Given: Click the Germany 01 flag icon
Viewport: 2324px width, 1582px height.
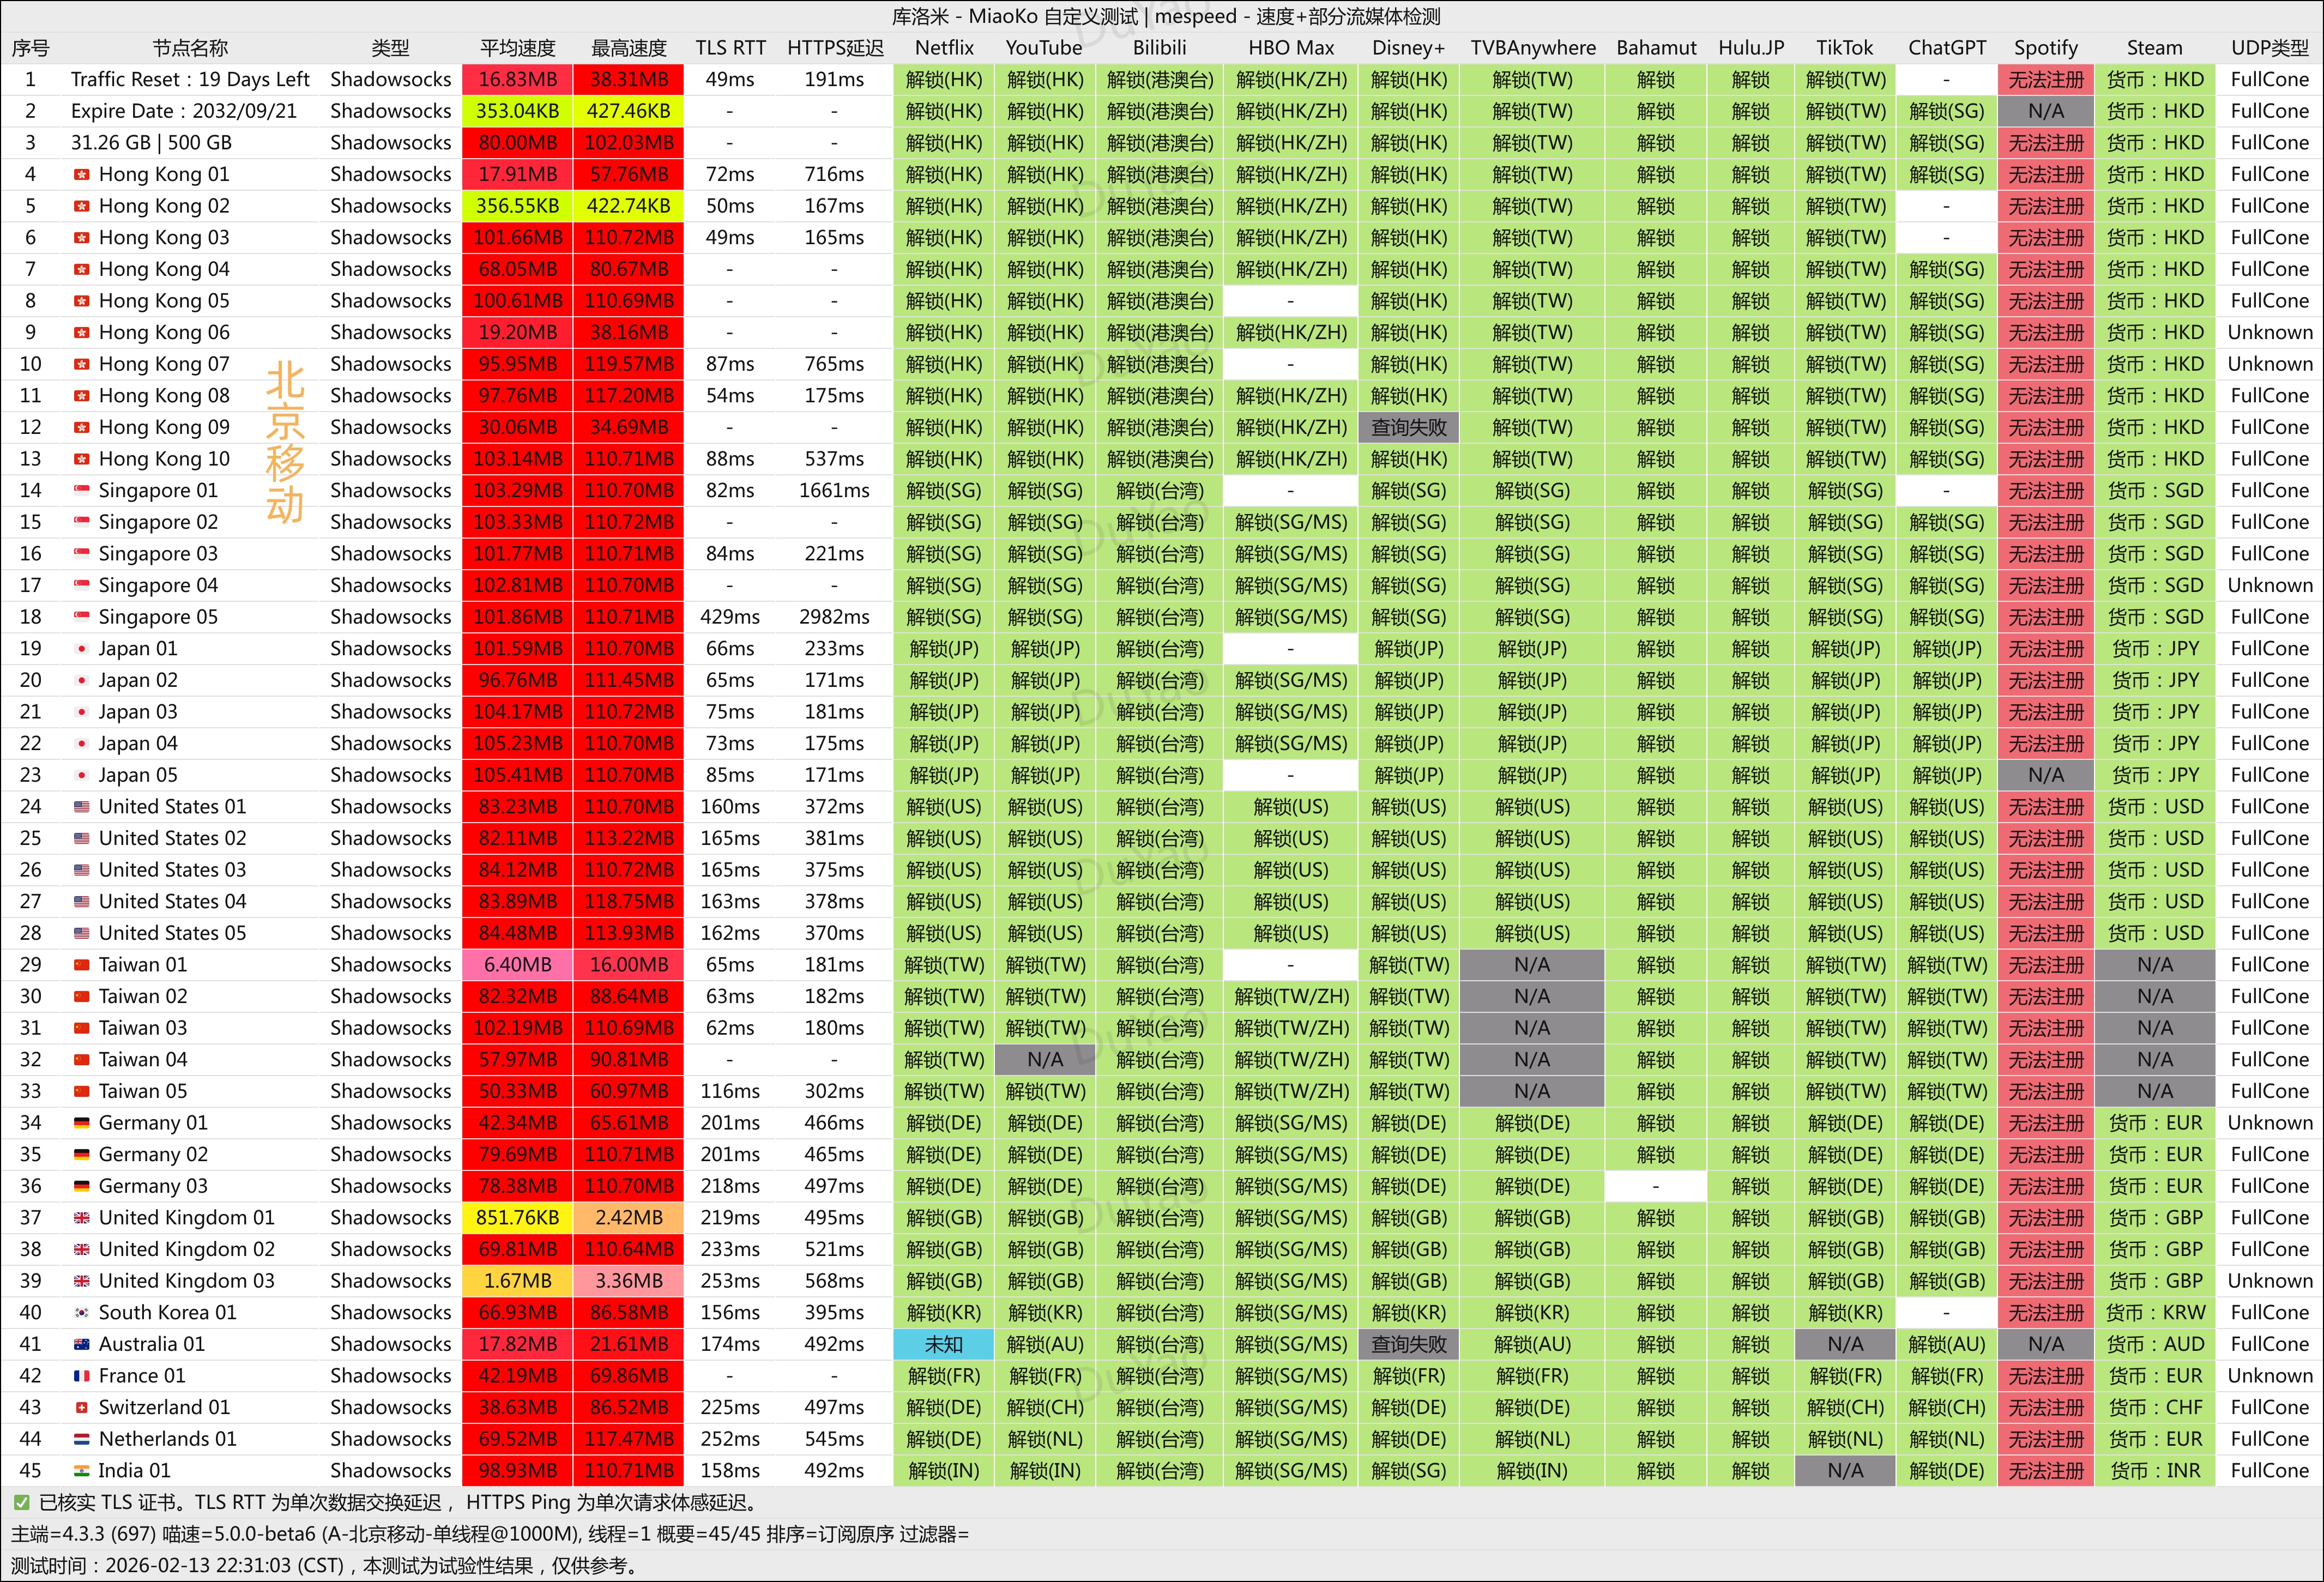Looking at the screenshot, I should [82, 1123].
